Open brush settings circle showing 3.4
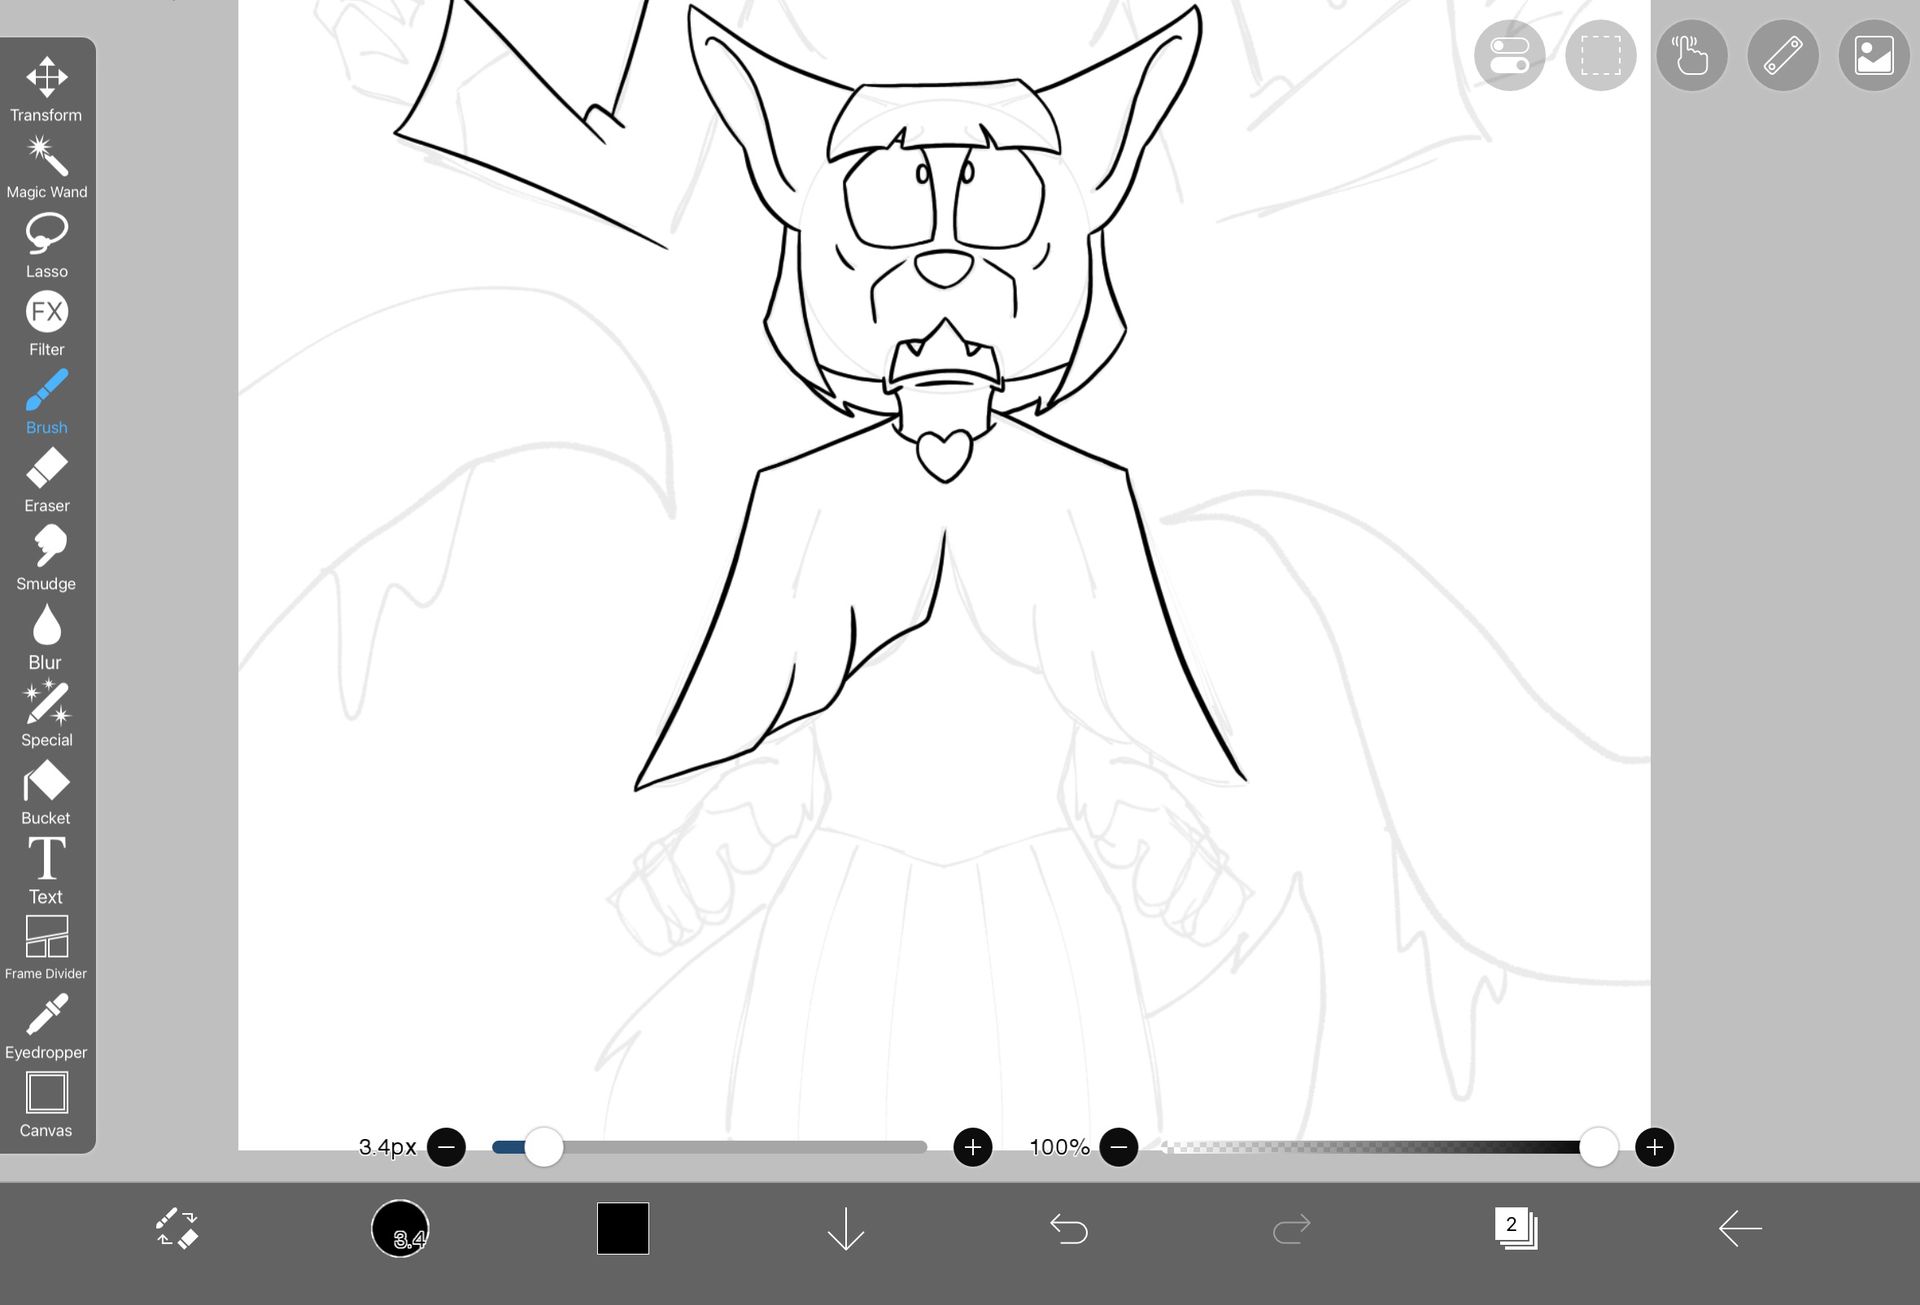Screen dimensions: 1920x1305 [400, 1228]
